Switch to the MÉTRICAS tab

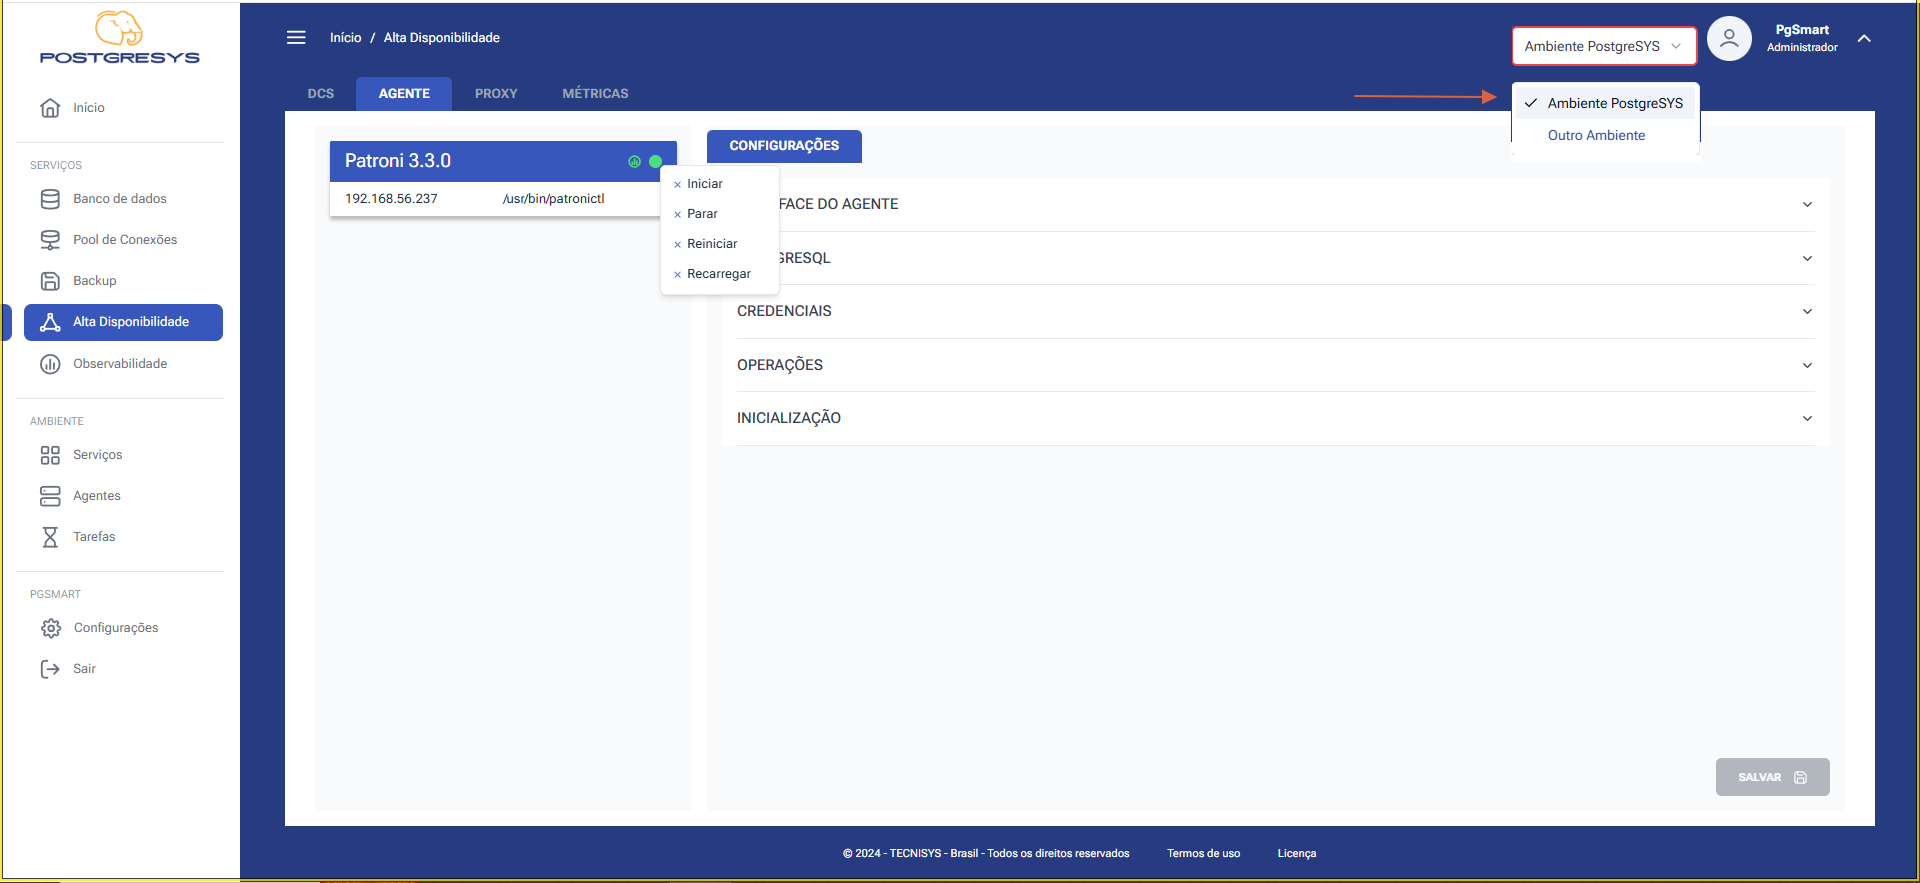coord(595,94)
